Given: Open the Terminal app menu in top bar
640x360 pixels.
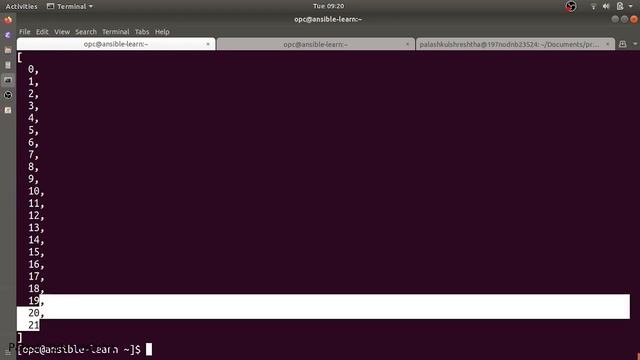Looking at the screenshot, I should click(70, 6).
